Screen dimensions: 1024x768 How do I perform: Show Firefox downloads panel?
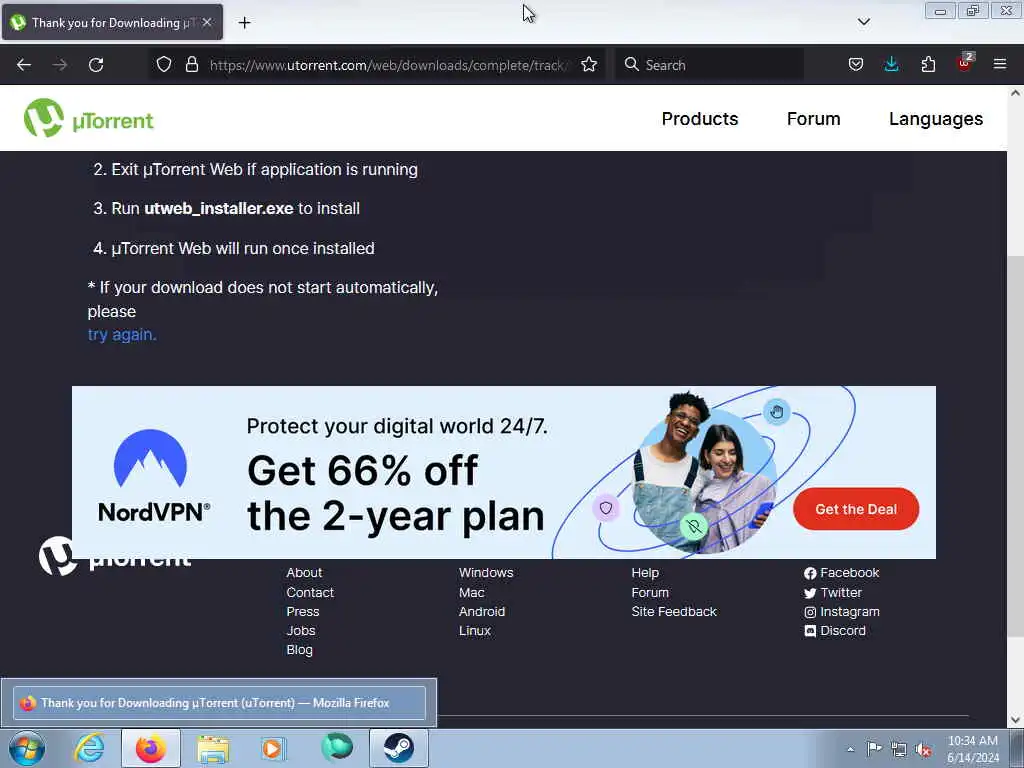[891, 64]
